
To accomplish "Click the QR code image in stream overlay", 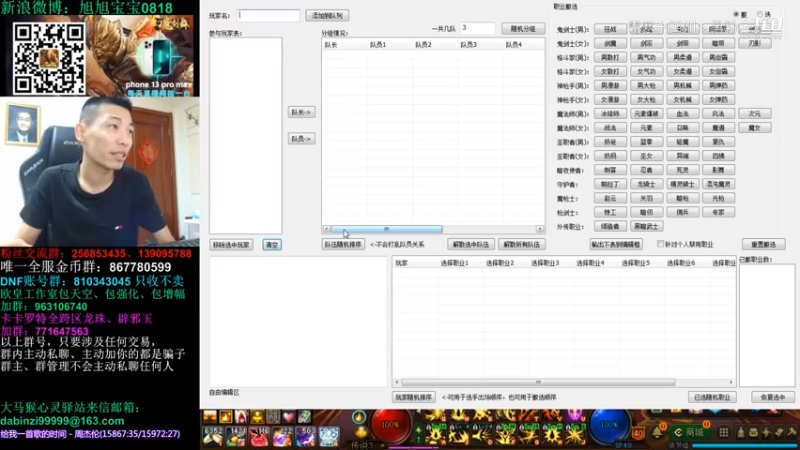I will point(49,59).
